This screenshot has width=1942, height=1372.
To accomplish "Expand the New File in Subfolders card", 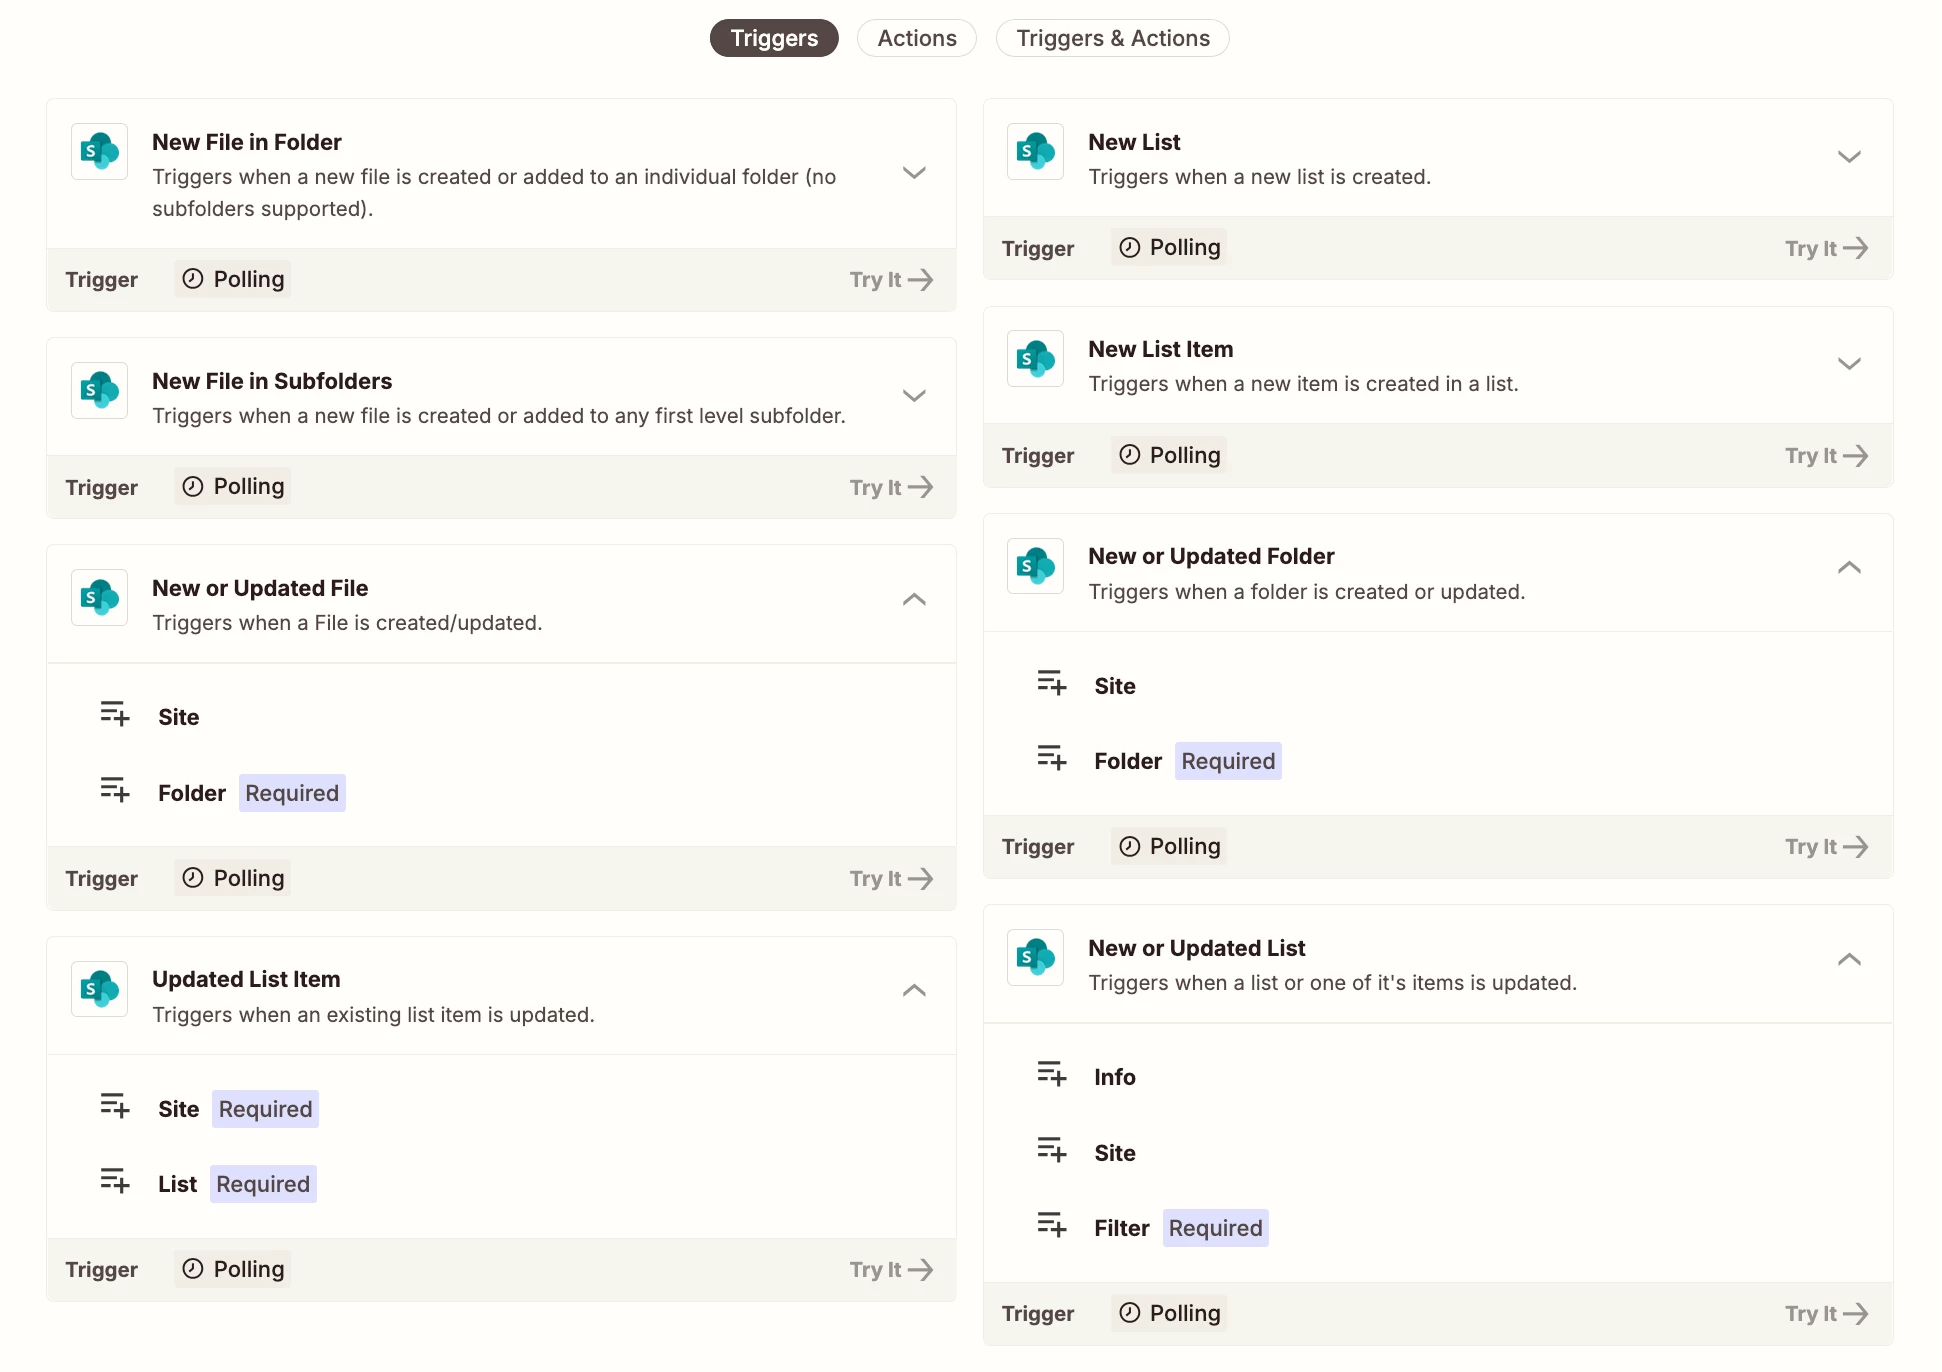I will (x=914, y=395).
